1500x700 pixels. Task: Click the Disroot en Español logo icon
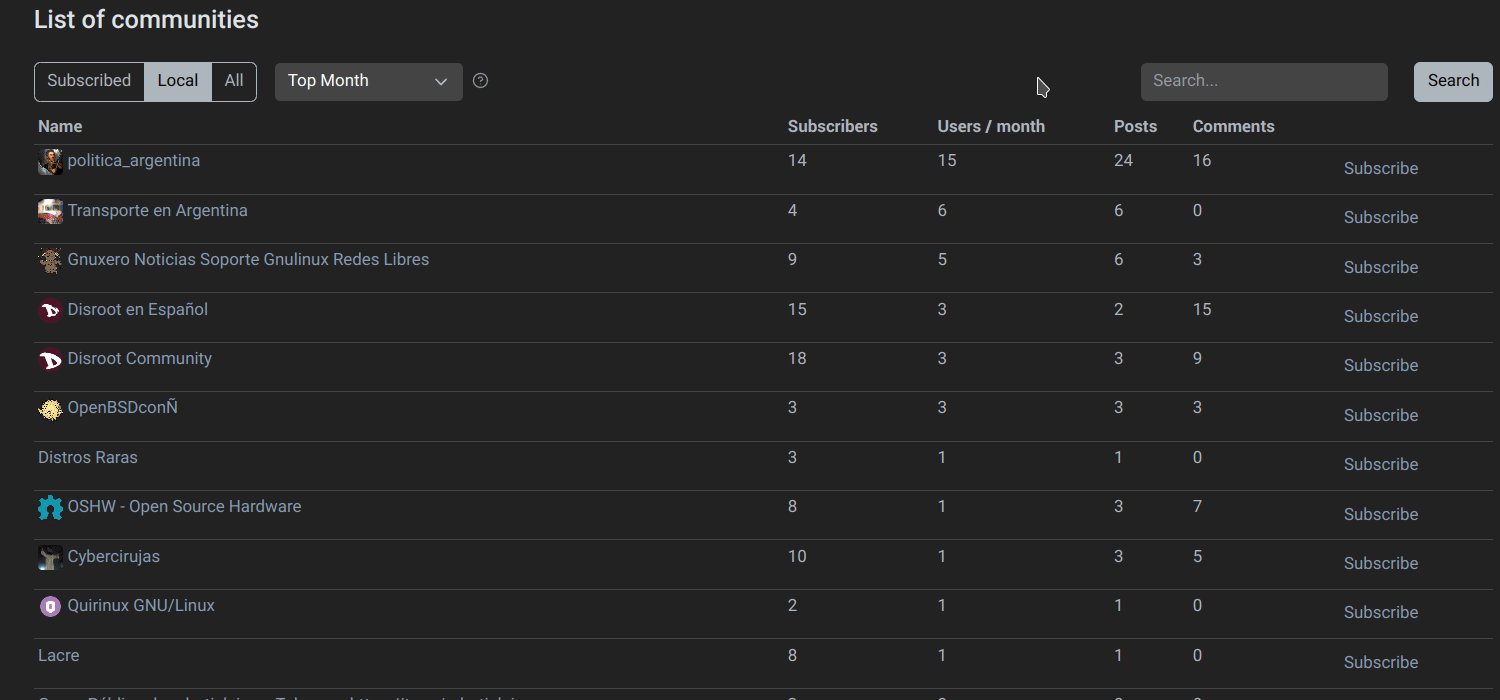50,310
